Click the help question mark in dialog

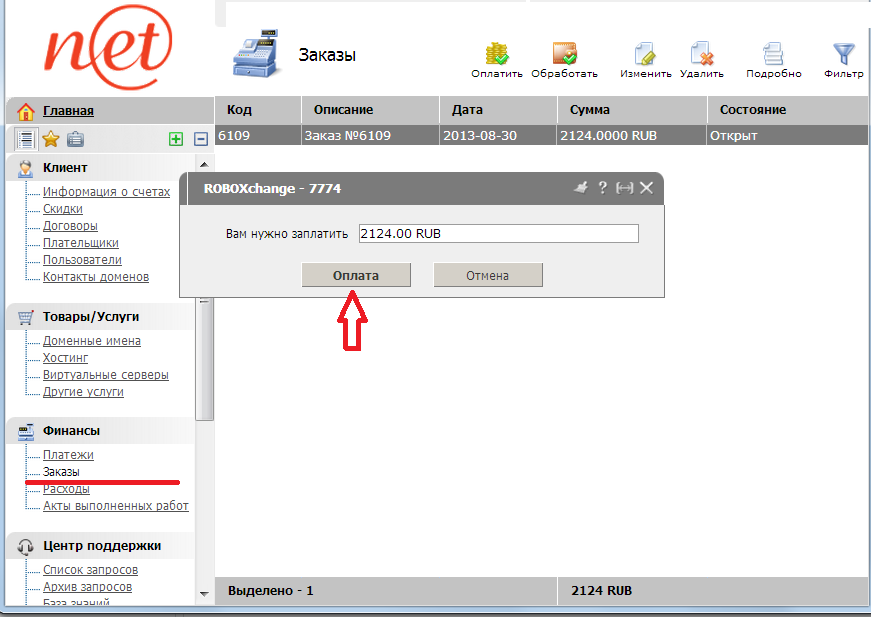602,187
